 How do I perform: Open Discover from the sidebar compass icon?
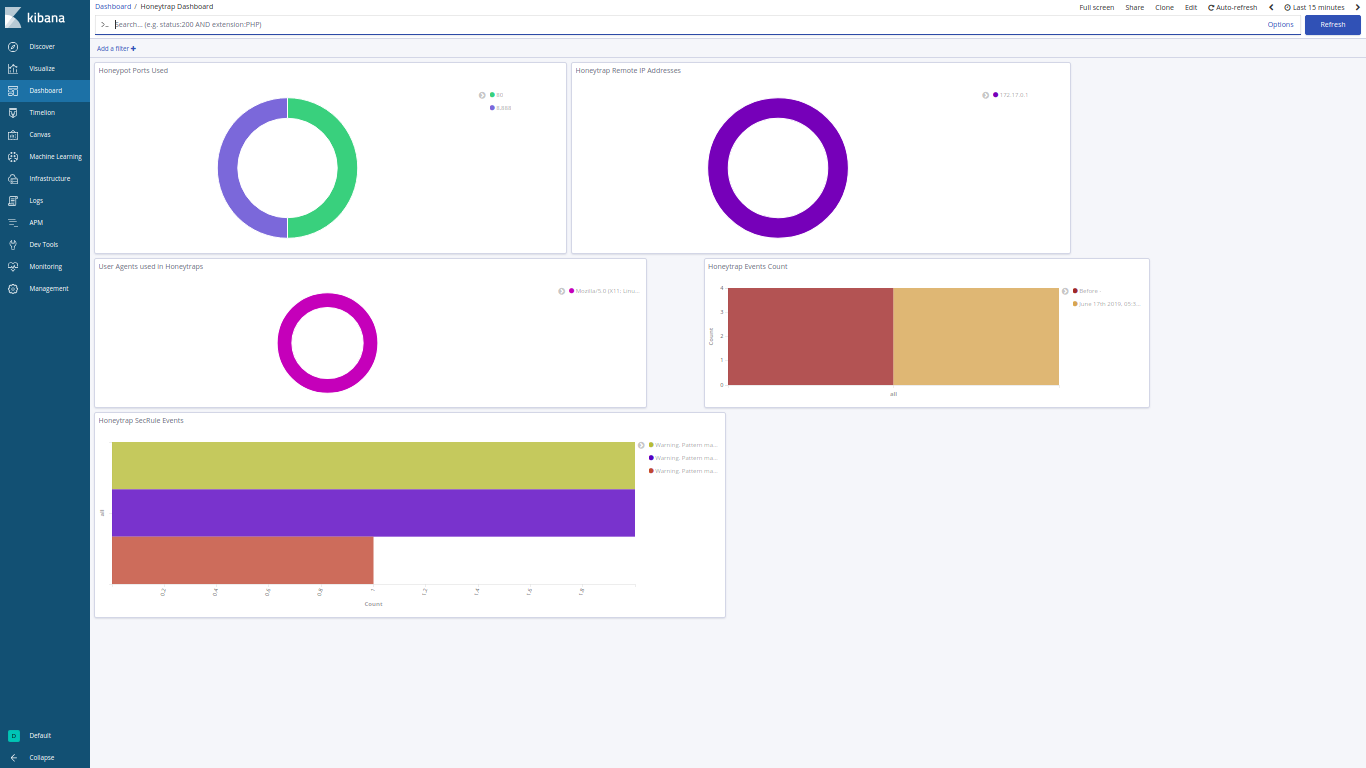pos(13,47)
